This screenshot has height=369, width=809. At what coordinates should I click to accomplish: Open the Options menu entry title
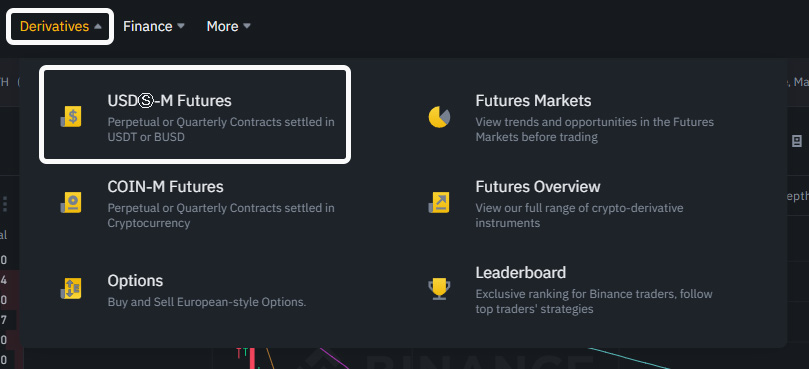point(135,281)
